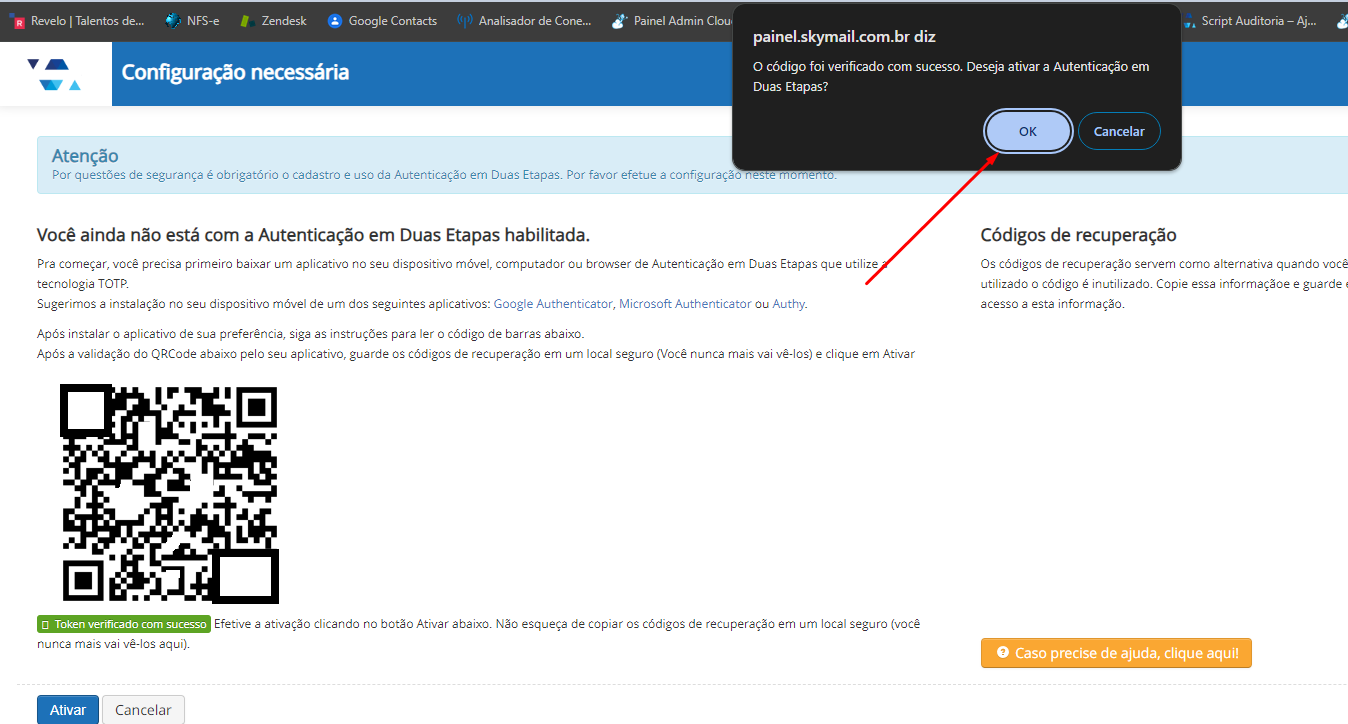Open the Google Authenticator link

(553, 303)
